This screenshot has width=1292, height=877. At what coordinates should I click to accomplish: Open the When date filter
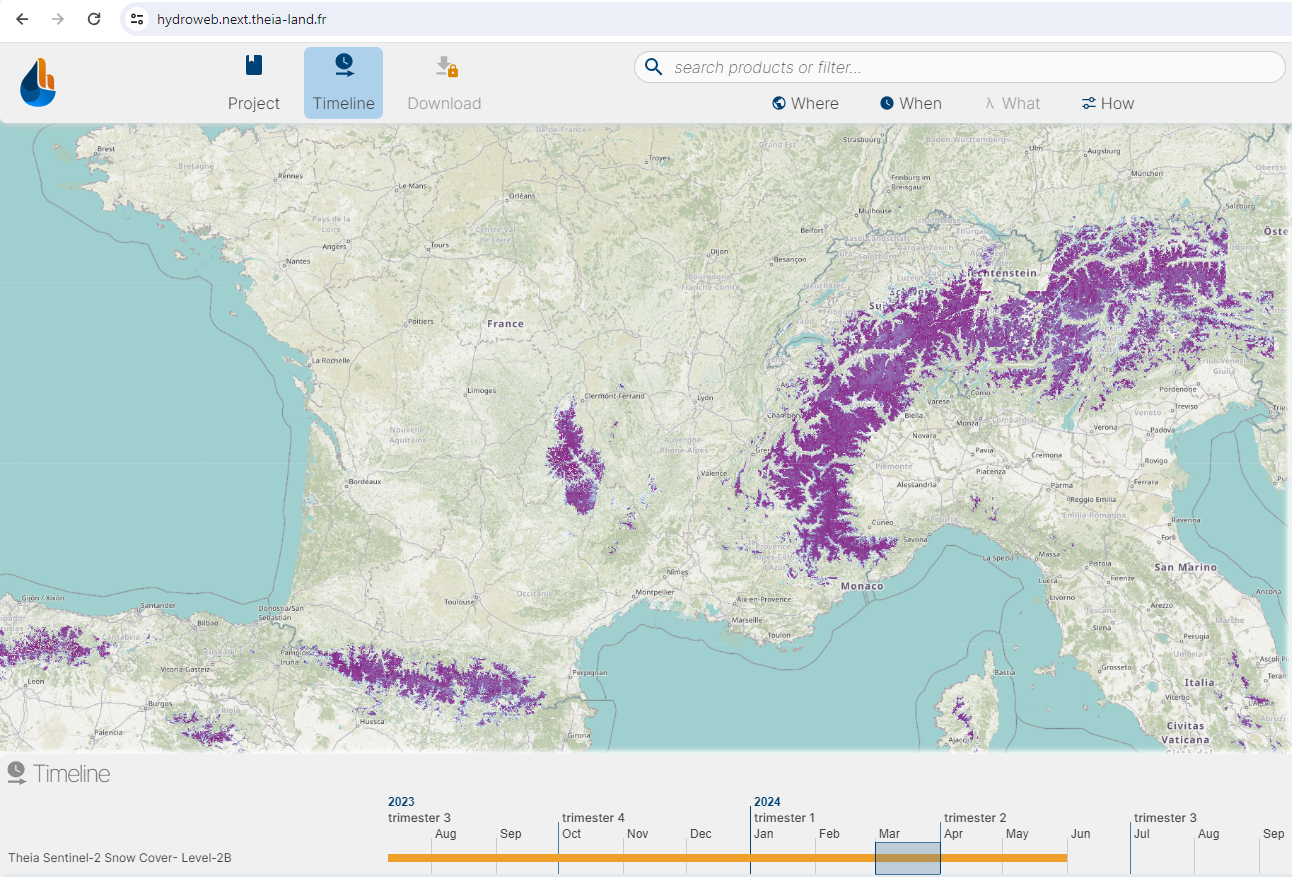[x=910, y=103]
